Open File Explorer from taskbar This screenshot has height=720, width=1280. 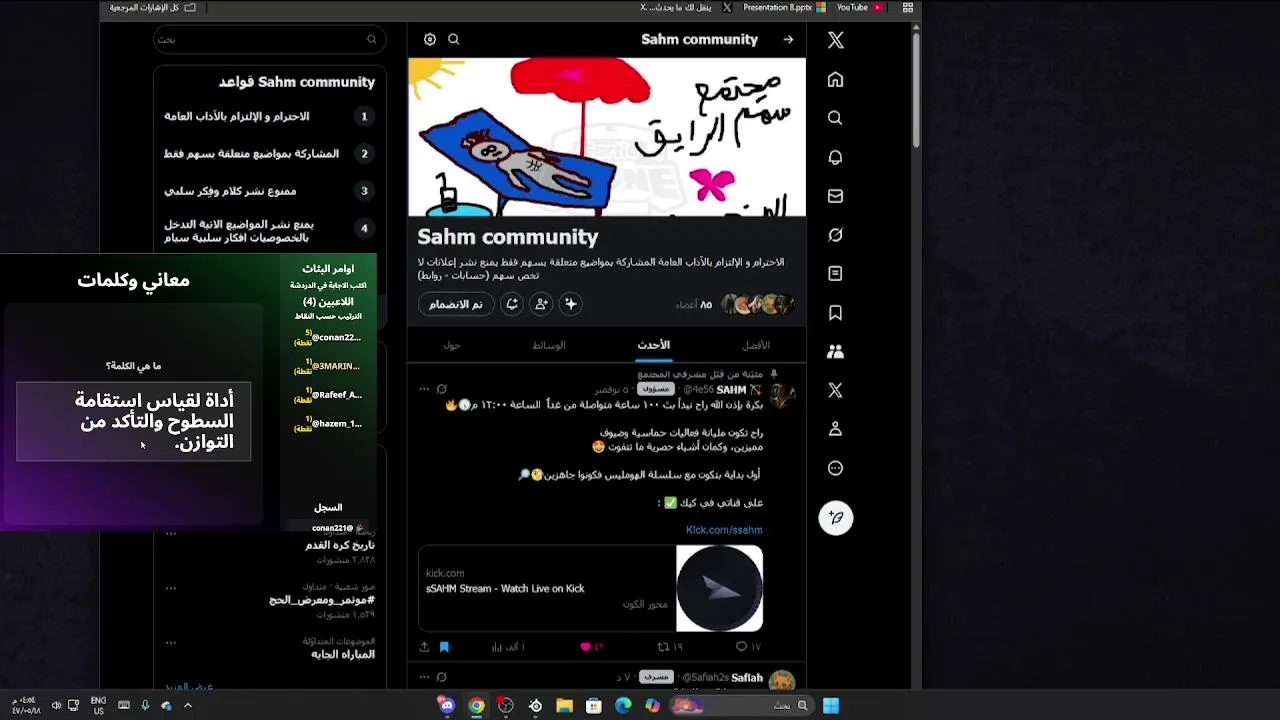point(564,706)
